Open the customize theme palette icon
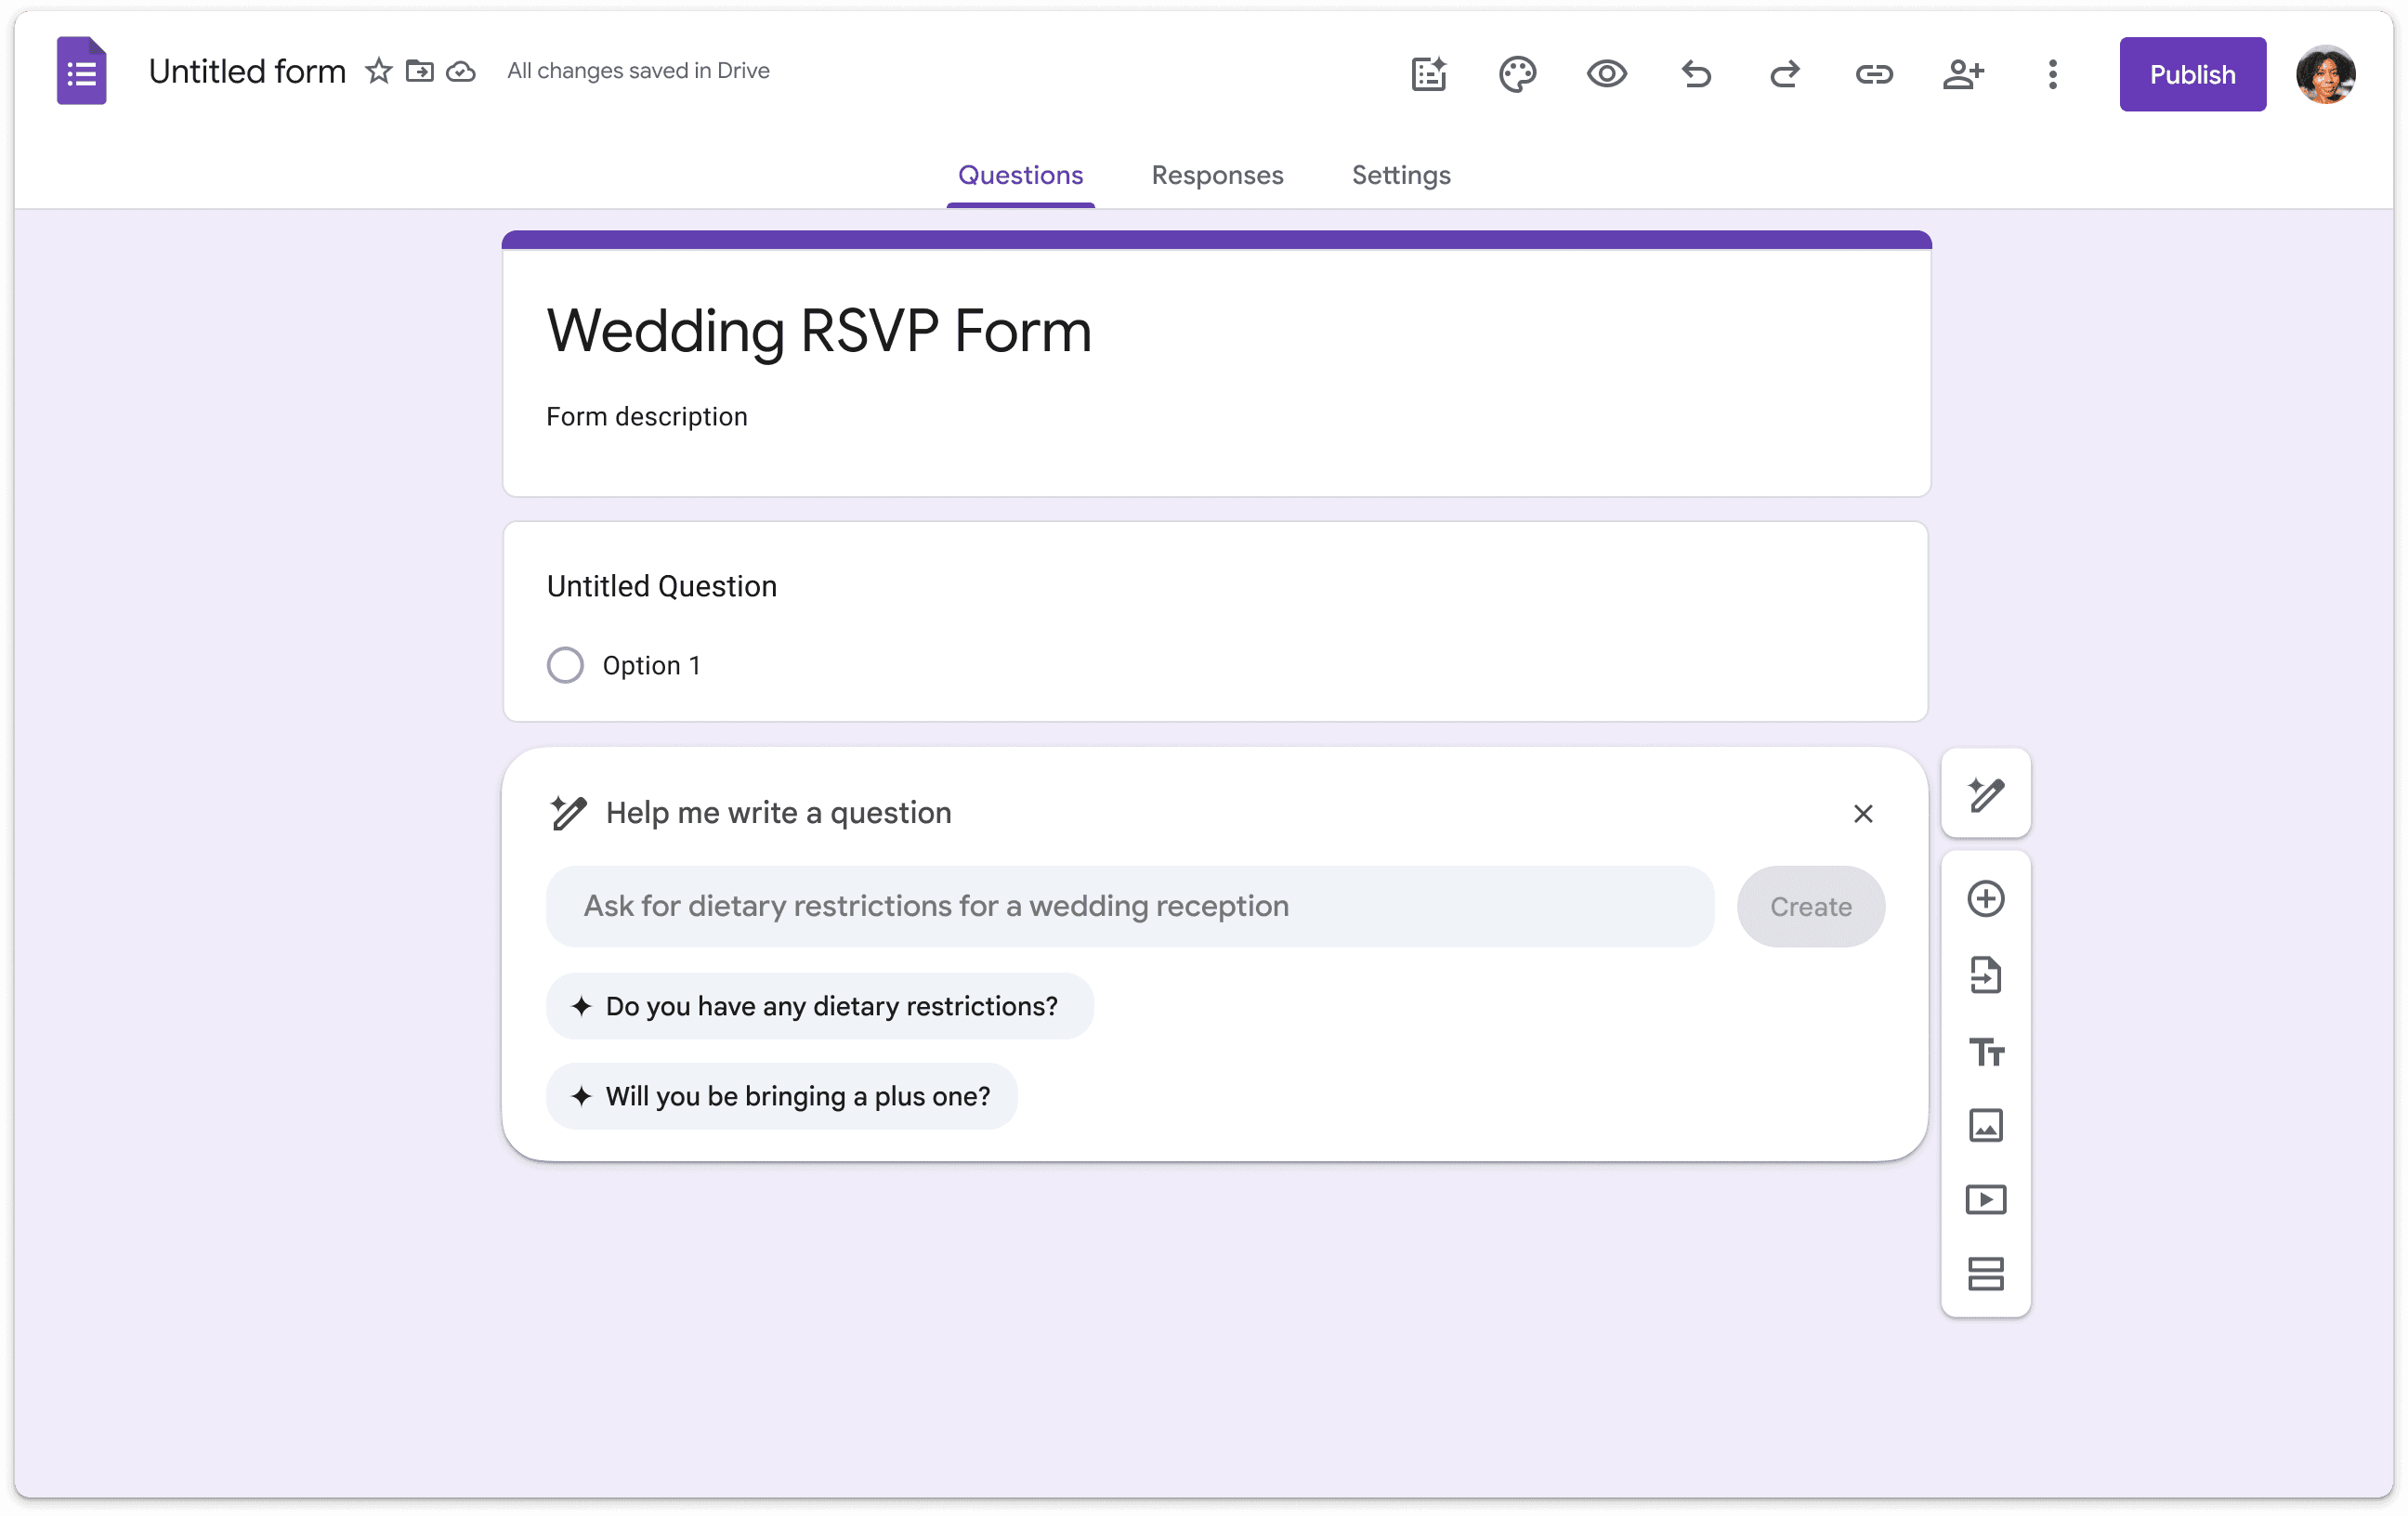Viewport: 2408px width, 1516px height. tap(1517, 74)
